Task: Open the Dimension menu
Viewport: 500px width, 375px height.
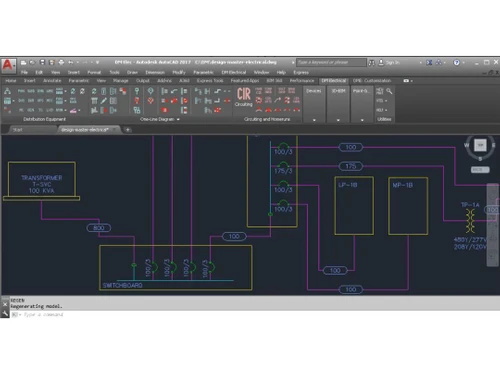Action: click(x=155, y=72)
